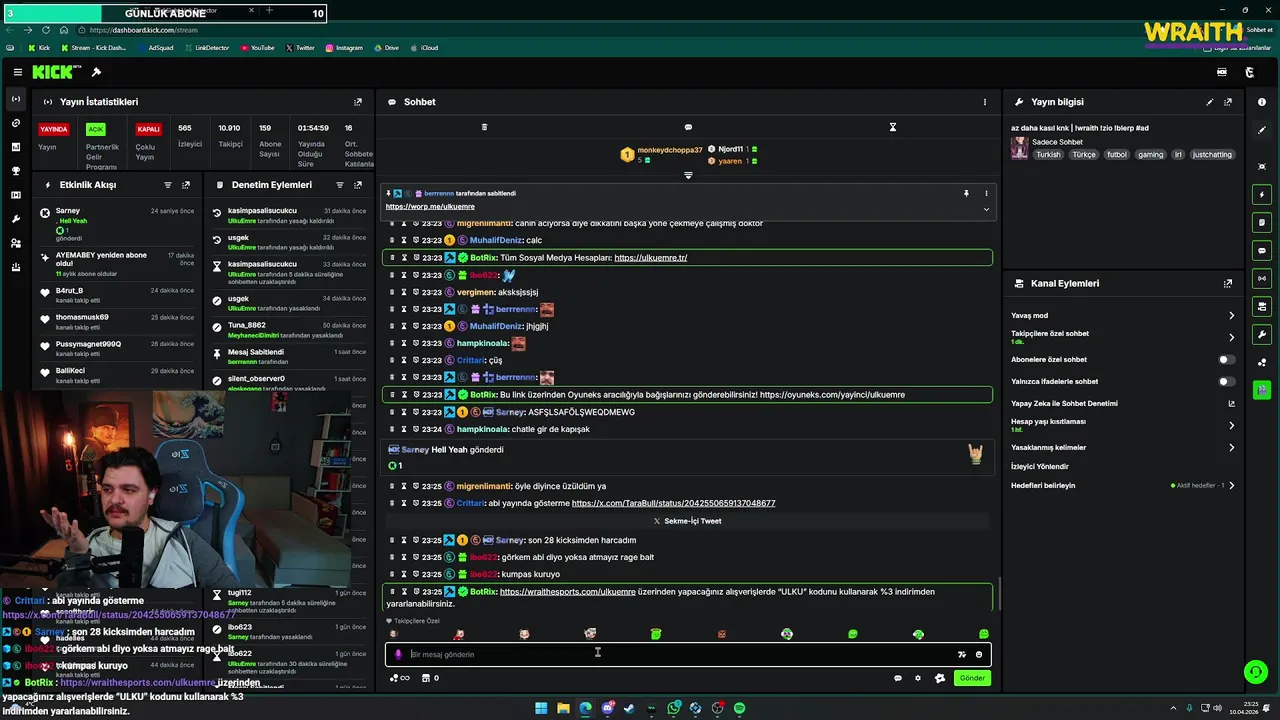Open the pinned worp.me/ulkuemre link
Screen dimensions: 1280x720
(430, 207)
